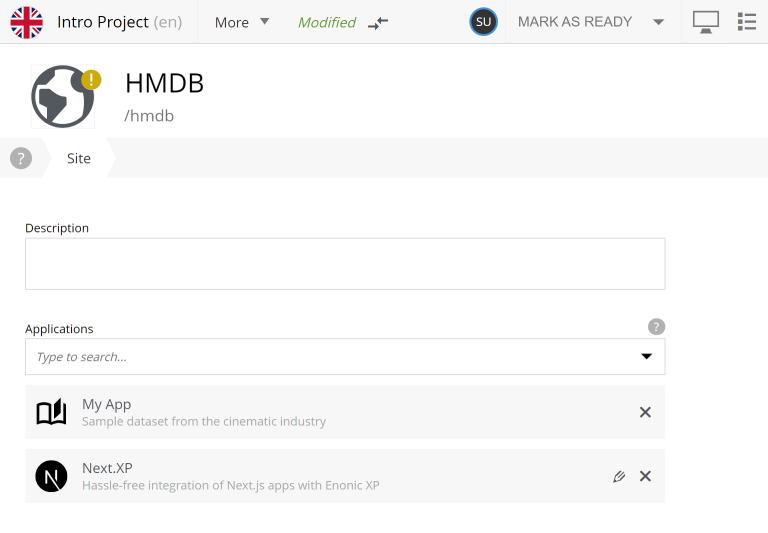Click the SU user avatar
Image resolution: width=768 pixels, height=533 pixels.
(x=483, y=22)
